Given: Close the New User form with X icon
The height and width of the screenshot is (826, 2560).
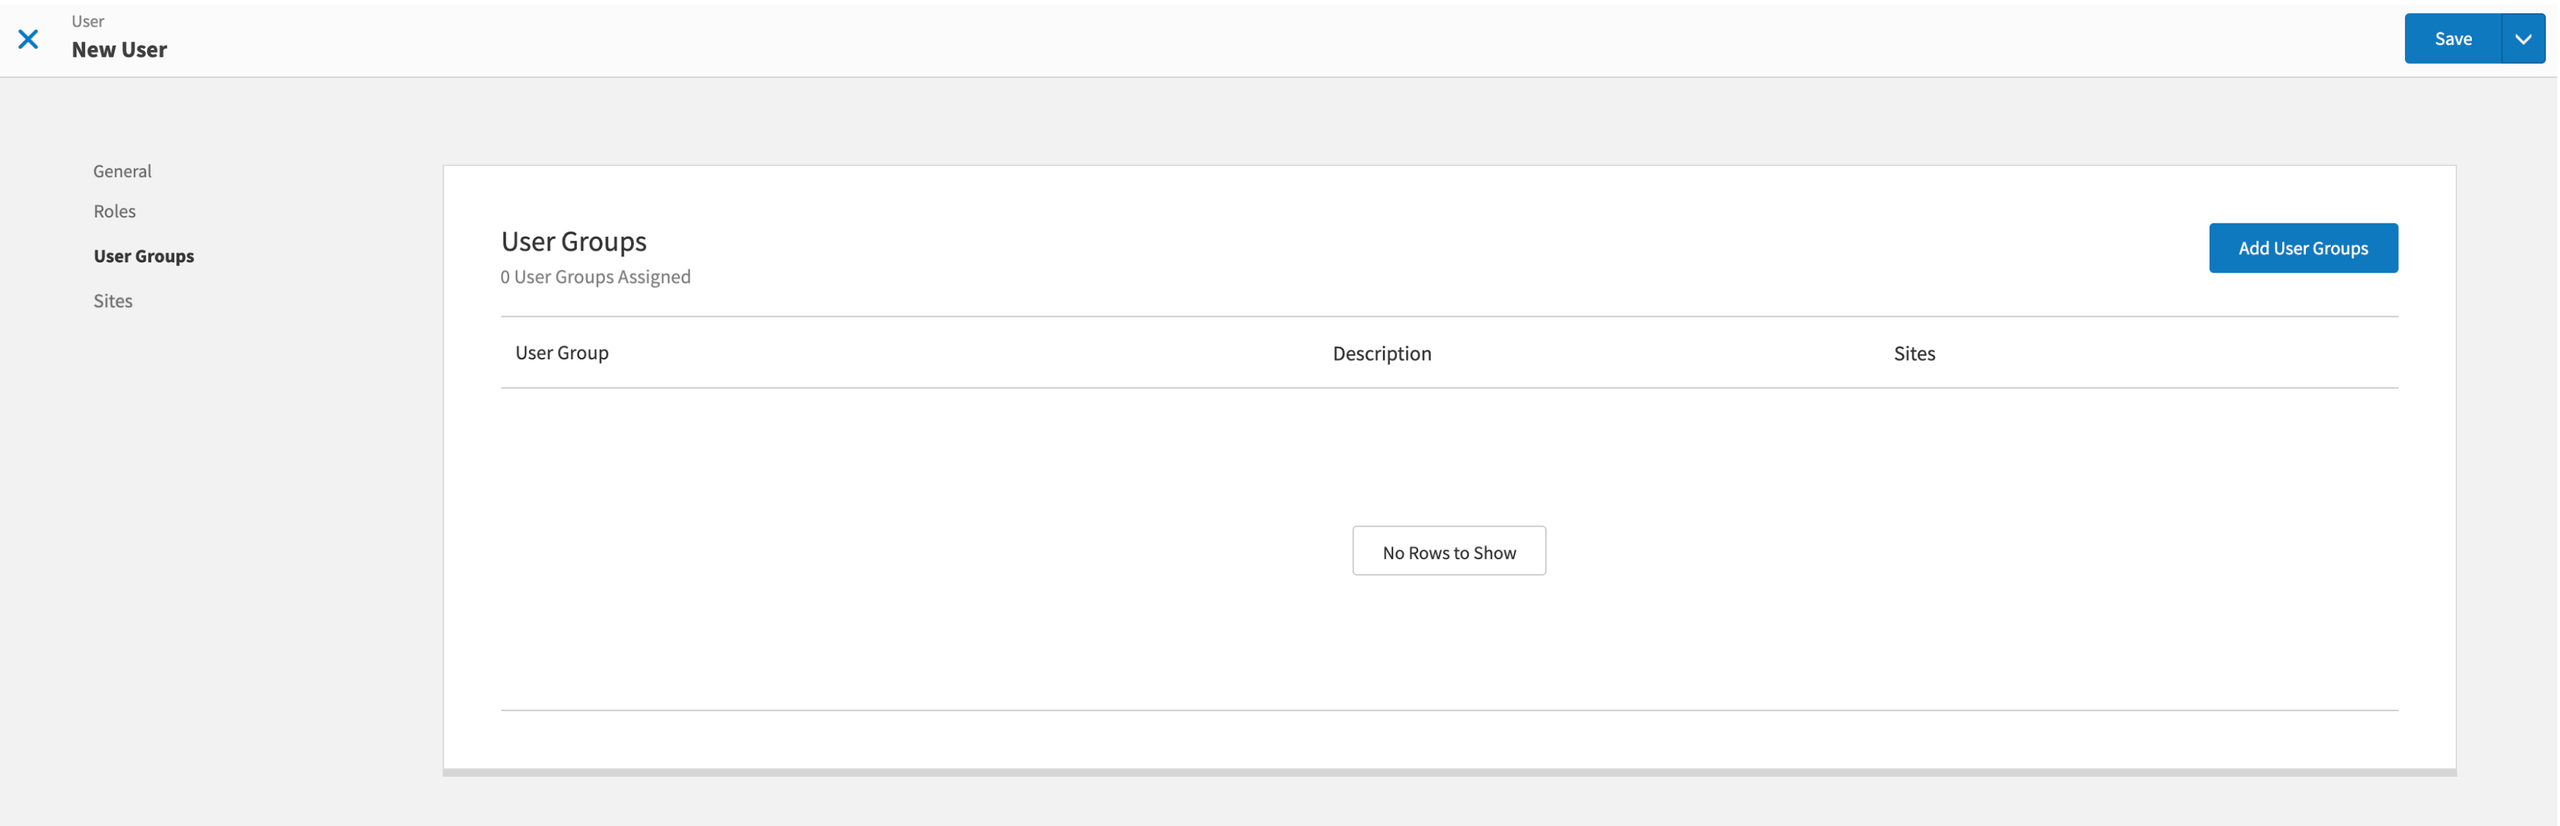Looking at the screenshot, I should (28, 39).
